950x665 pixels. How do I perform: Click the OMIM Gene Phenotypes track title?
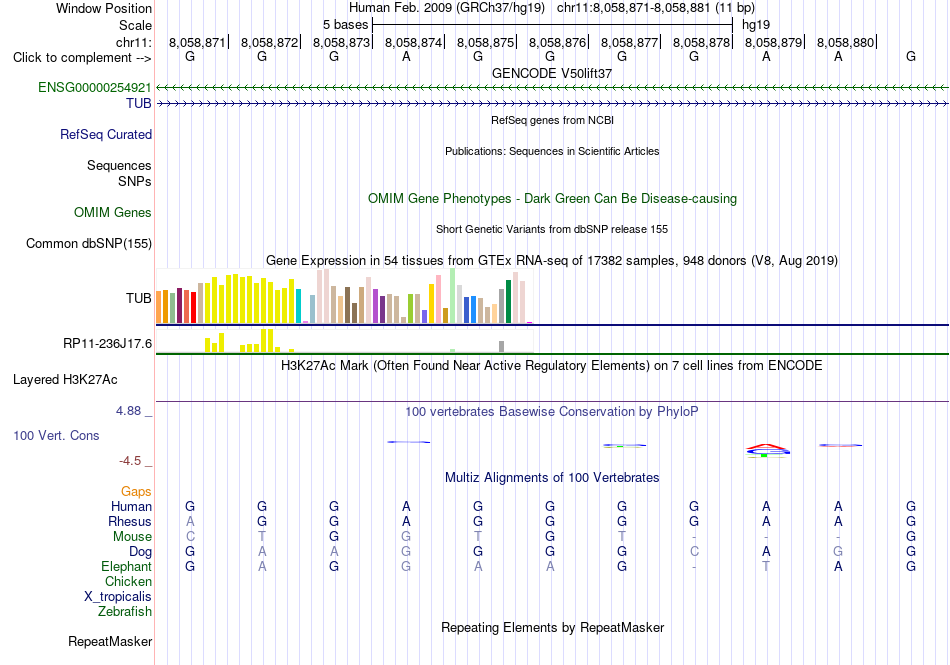point(553,199)
